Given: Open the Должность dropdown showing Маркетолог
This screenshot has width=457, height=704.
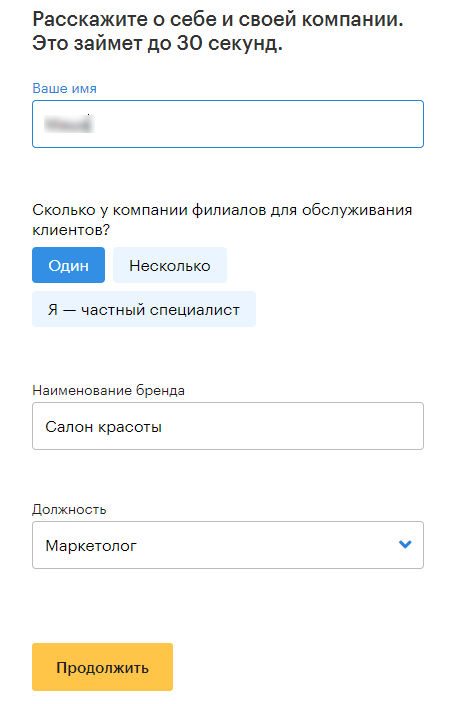Looking at the screenshot, I should (228, 545).
